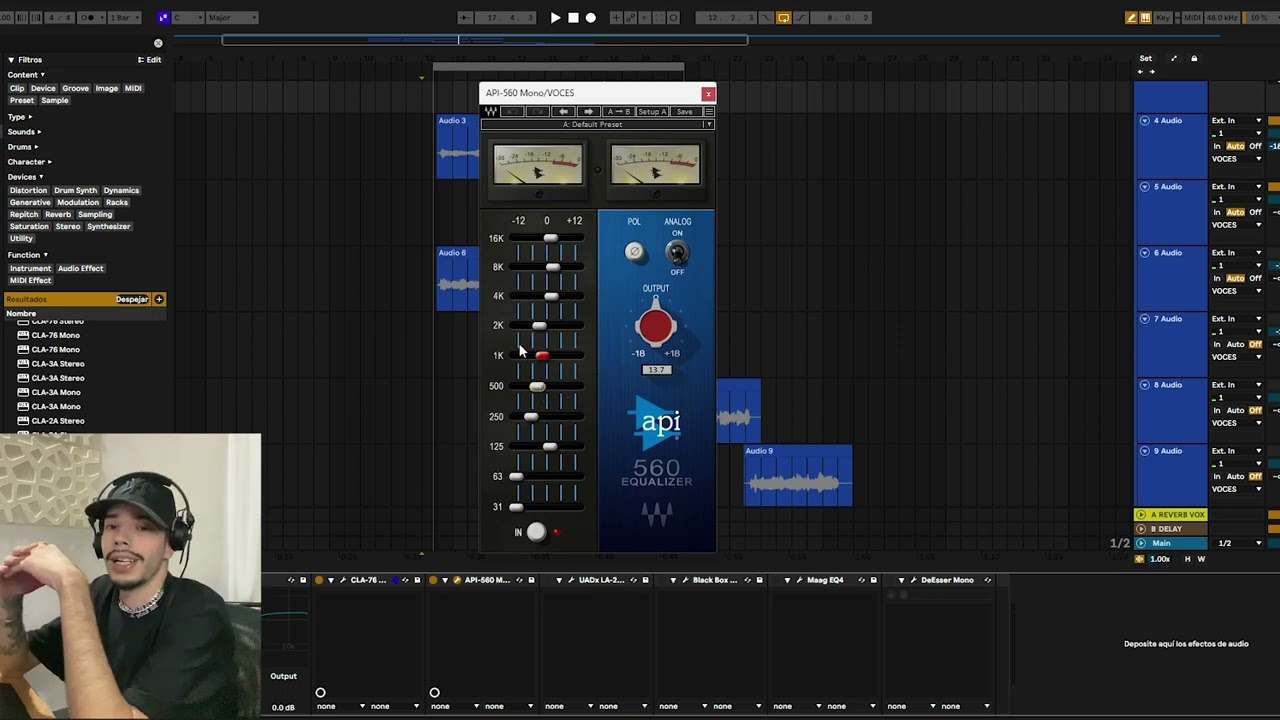
Task: Select the Clip content filter tag
Action: [17, 88]
